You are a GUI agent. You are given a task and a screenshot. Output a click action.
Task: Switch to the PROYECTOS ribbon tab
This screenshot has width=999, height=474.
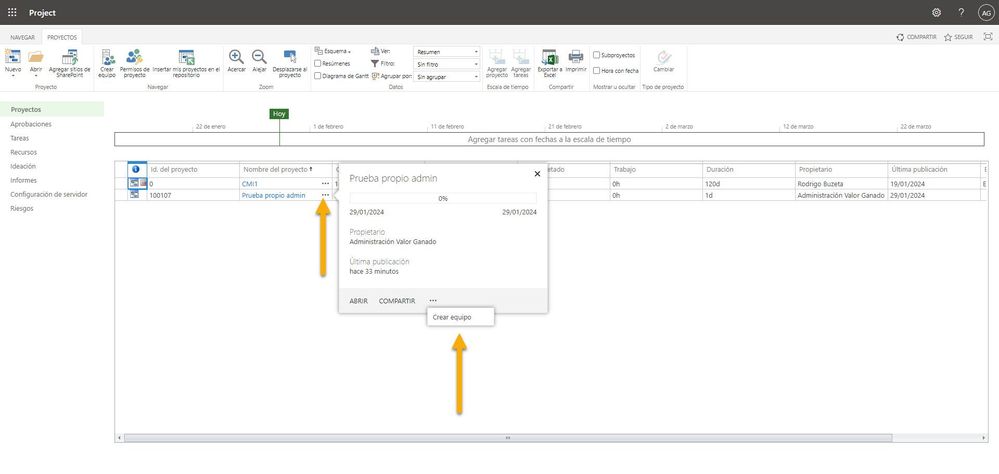pos(62,38)
